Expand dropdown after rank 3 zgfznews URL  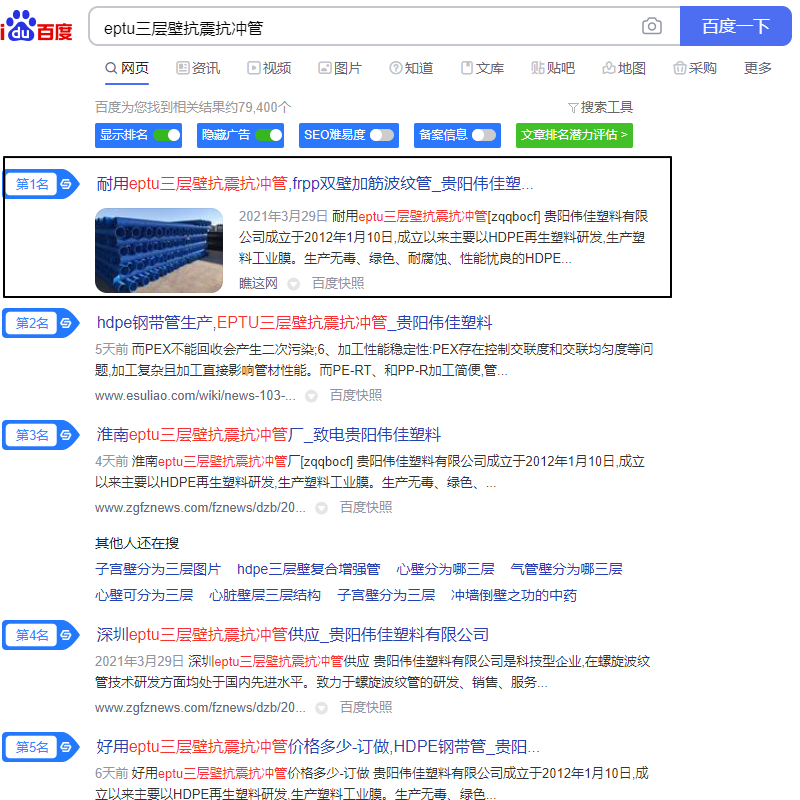[321, 508]
